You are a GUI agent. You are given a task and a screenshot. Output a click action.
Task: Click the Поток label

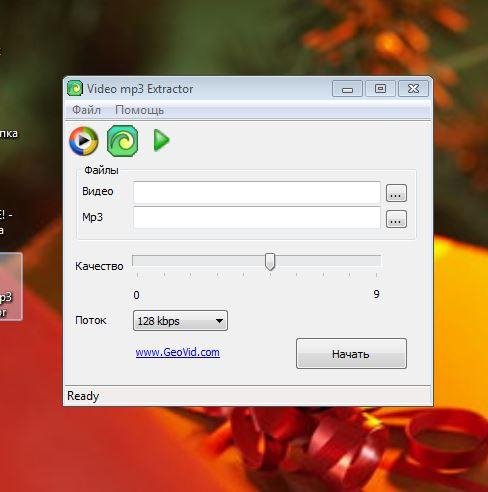[x=91, y=320]
